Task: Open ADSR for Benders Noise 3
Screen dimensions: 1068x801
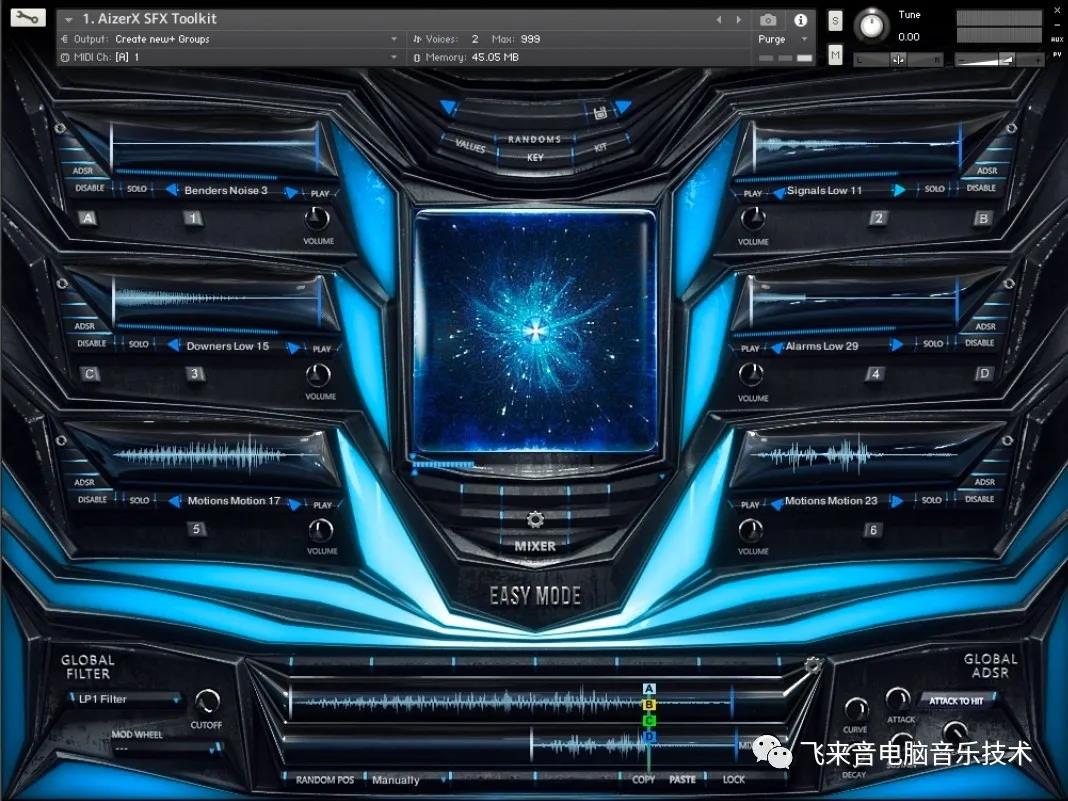Action: click(x=82, y=170)
